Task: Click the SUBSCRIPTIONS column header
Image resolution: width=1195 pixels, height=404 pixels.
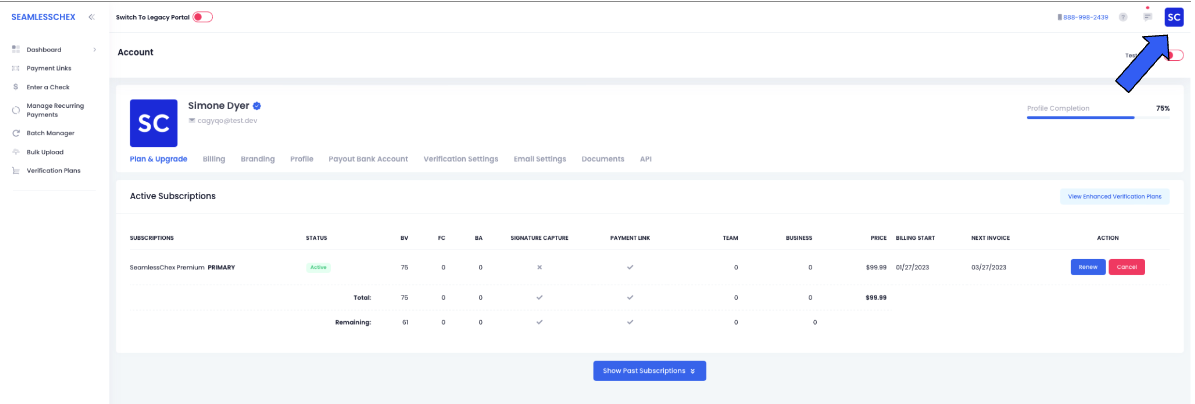Action: (x=152, y=238)
